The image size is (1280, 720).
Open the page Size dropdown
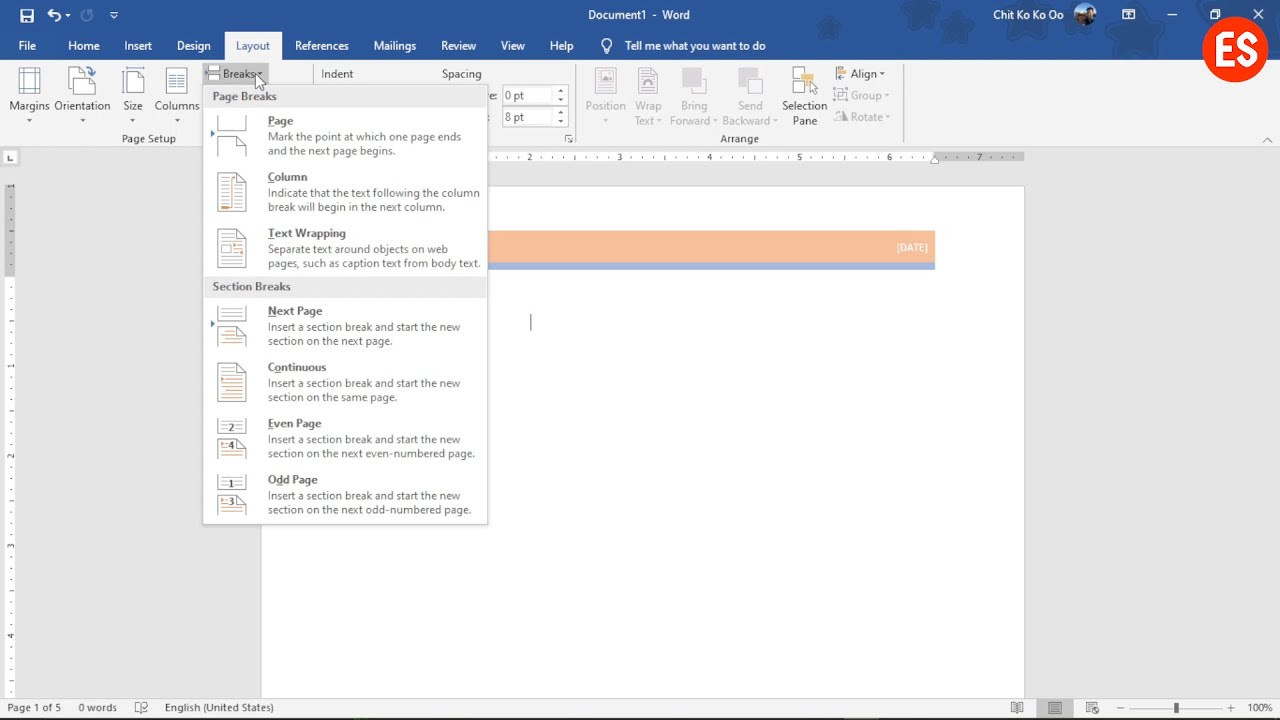tap(133, 96)
